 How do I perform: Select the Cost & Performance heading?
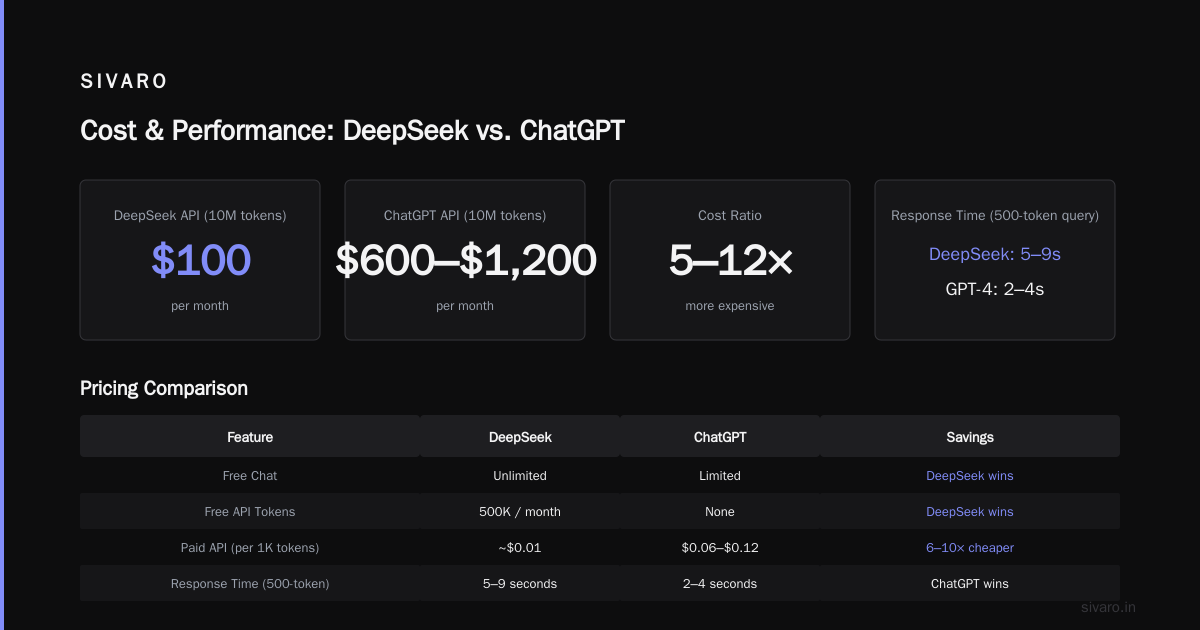(352, 131)
